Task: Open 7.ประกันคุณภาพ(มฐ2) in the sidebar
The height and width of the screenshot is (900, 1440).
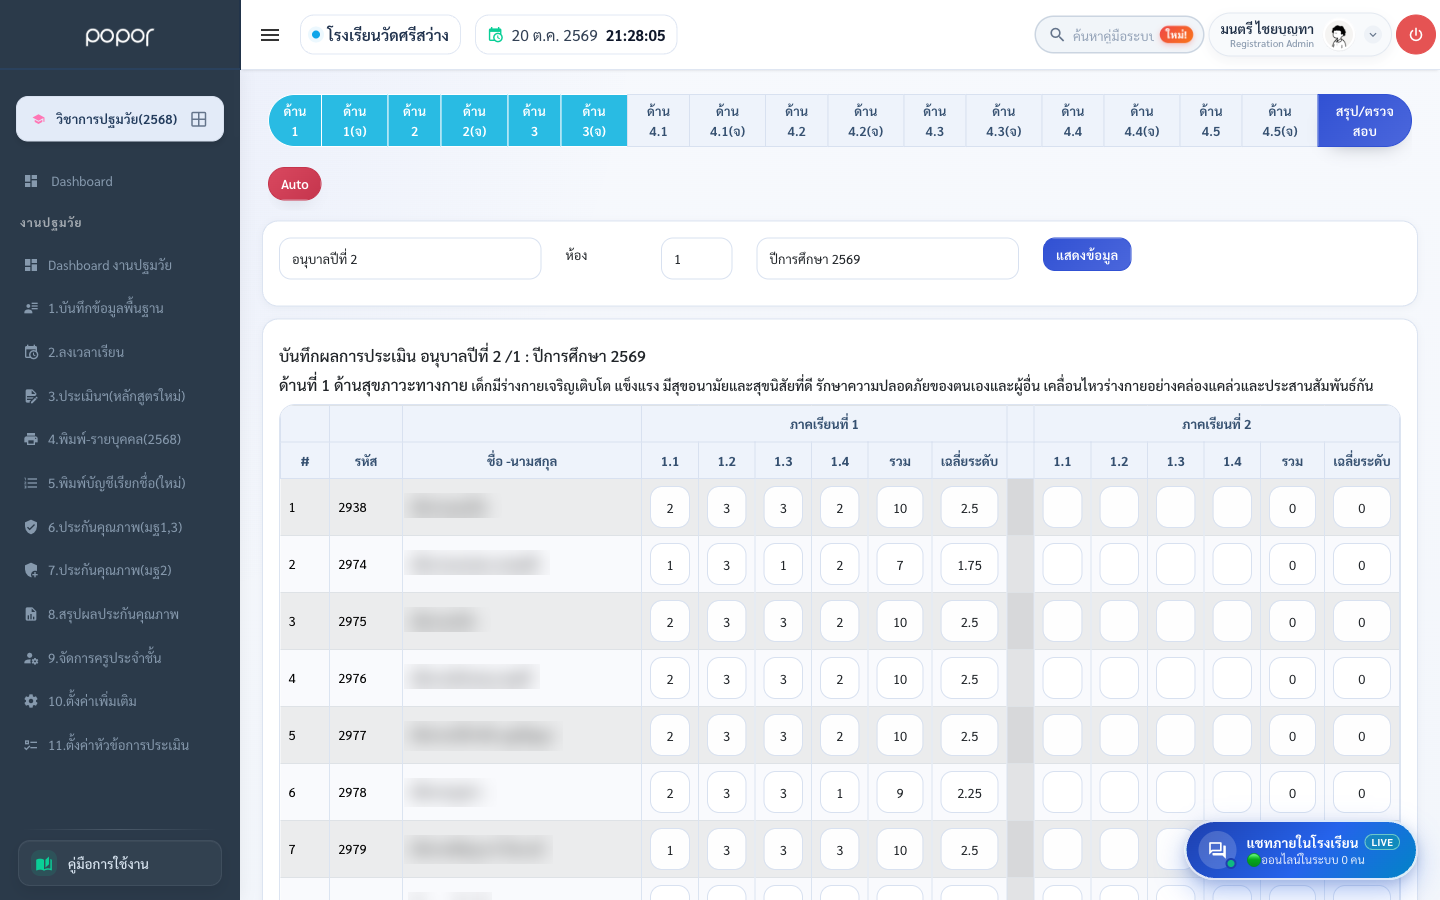Action: click(110, 570)
